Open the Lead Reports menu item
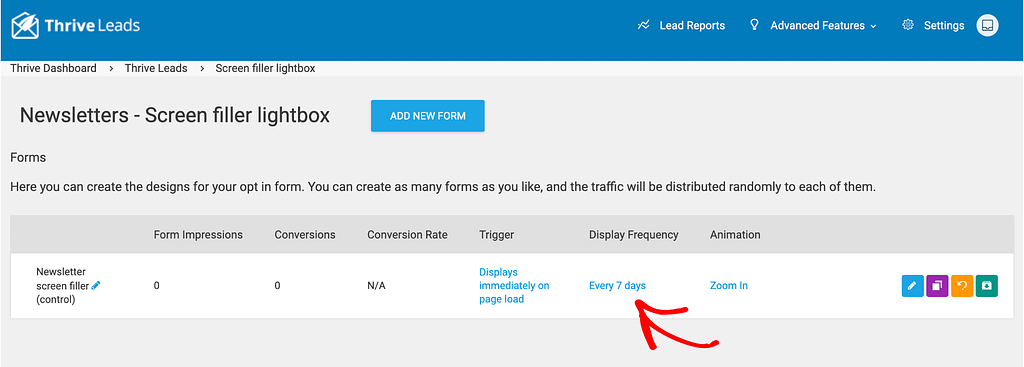The image size is (1024, 367). tap(692, 25)
